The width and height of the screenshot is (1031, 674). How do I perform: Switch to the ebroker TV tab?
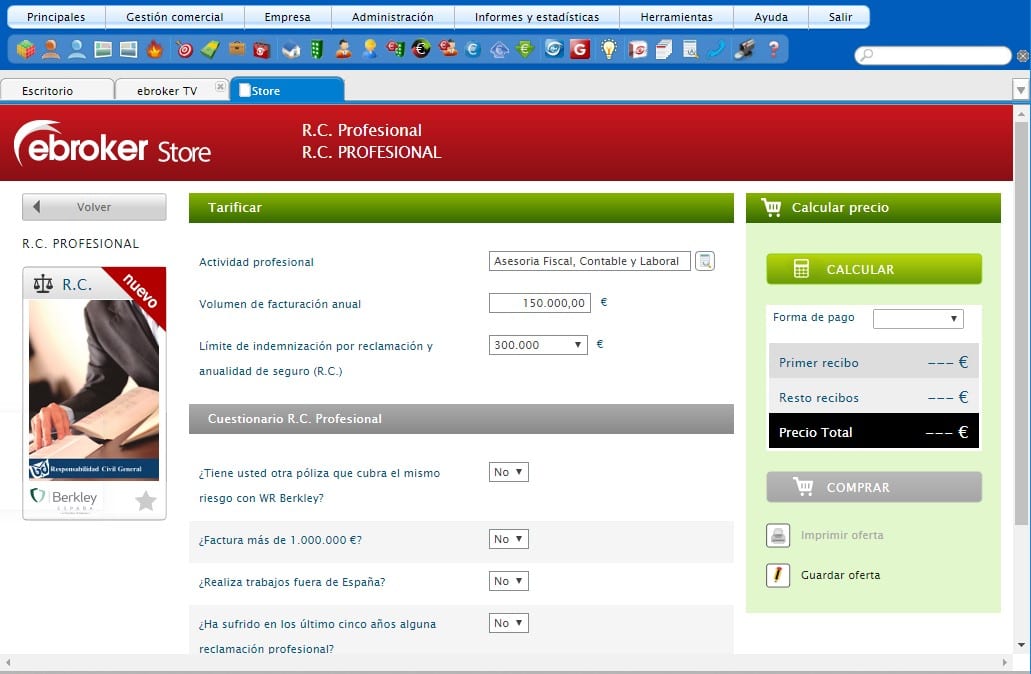click(x=167, y=91)
